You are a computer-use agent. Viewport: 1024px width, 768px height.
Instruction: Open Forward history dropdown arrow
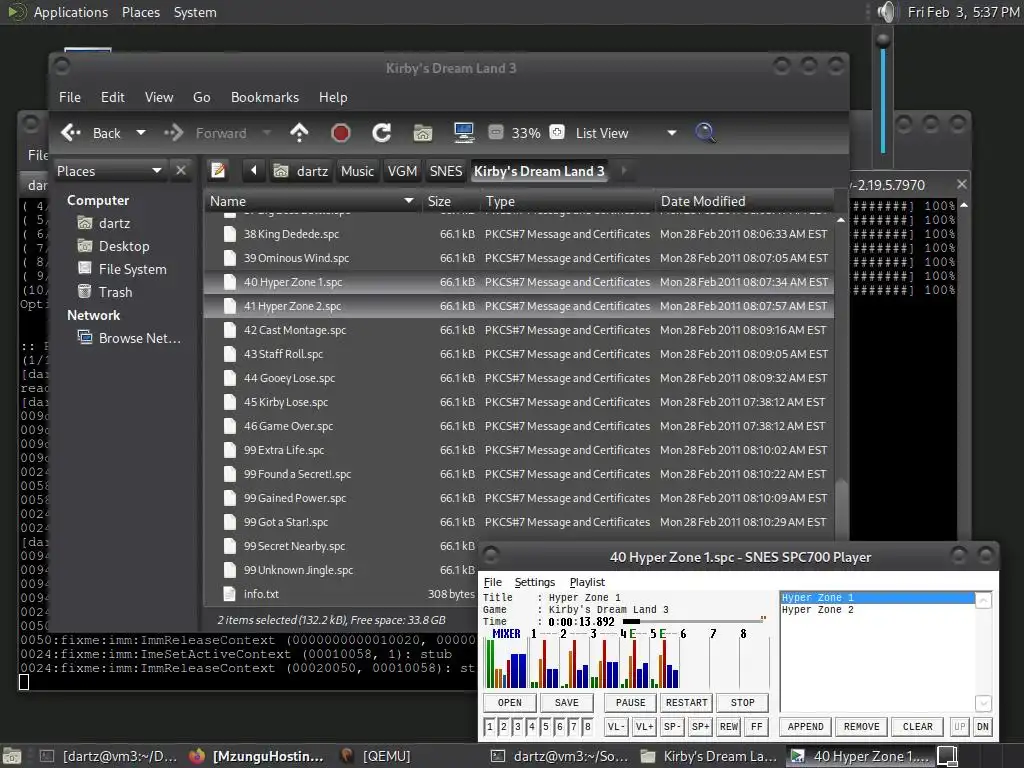coord(266,133)
